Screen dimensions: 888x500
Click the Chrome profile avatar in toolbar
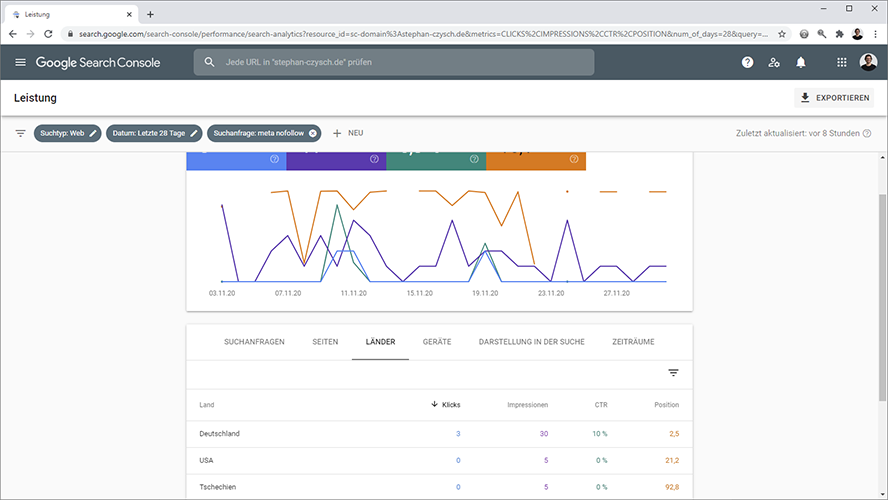(857, 34)
